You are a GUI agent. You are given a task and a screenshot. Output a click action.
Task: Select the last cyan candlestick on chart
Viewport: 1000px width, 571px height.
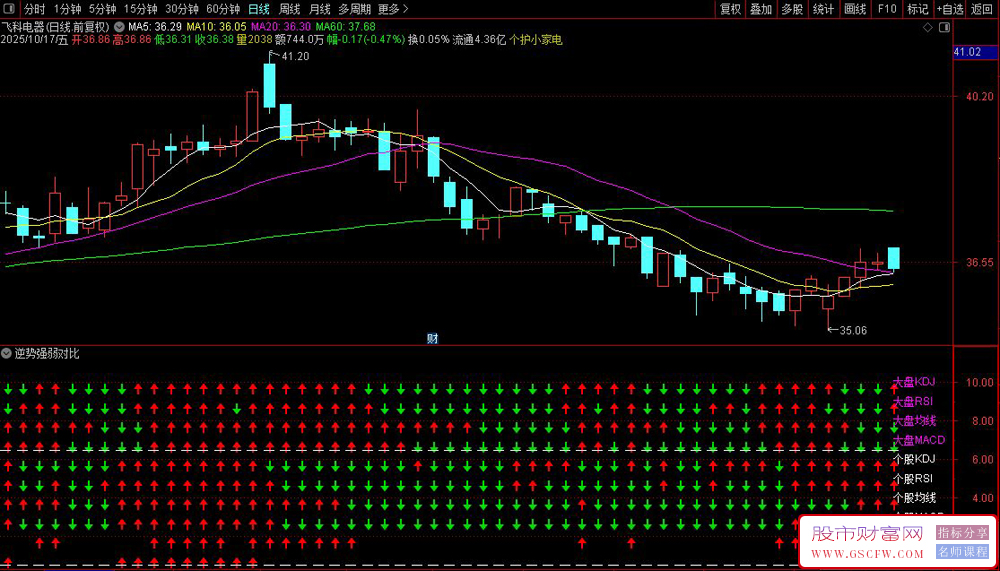[893, 258]
